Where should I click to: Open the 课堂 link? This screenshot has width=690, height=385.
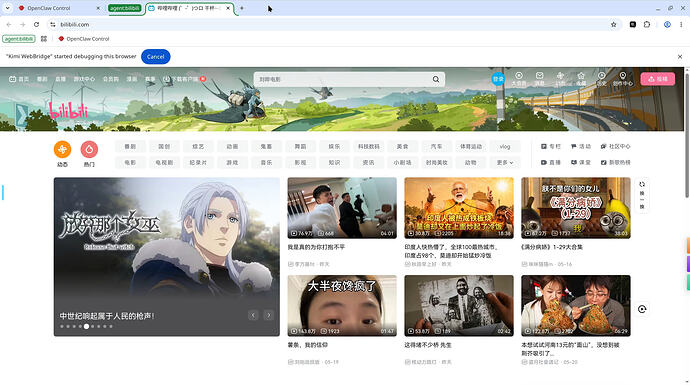581,162
